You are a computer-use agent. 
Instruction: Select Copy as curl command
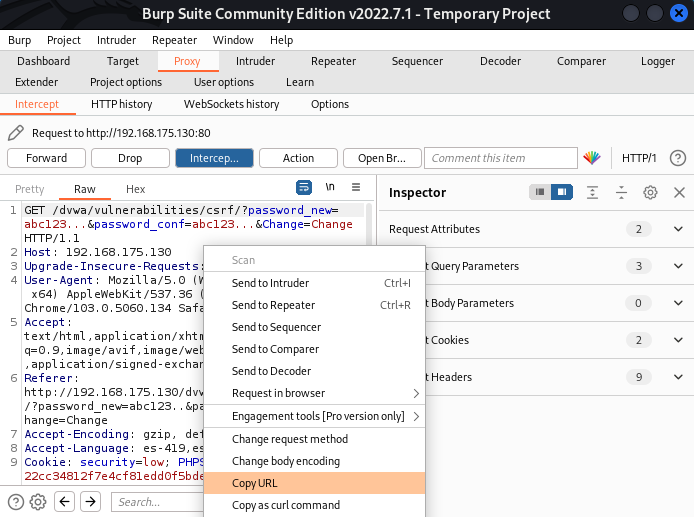point(314,505)
